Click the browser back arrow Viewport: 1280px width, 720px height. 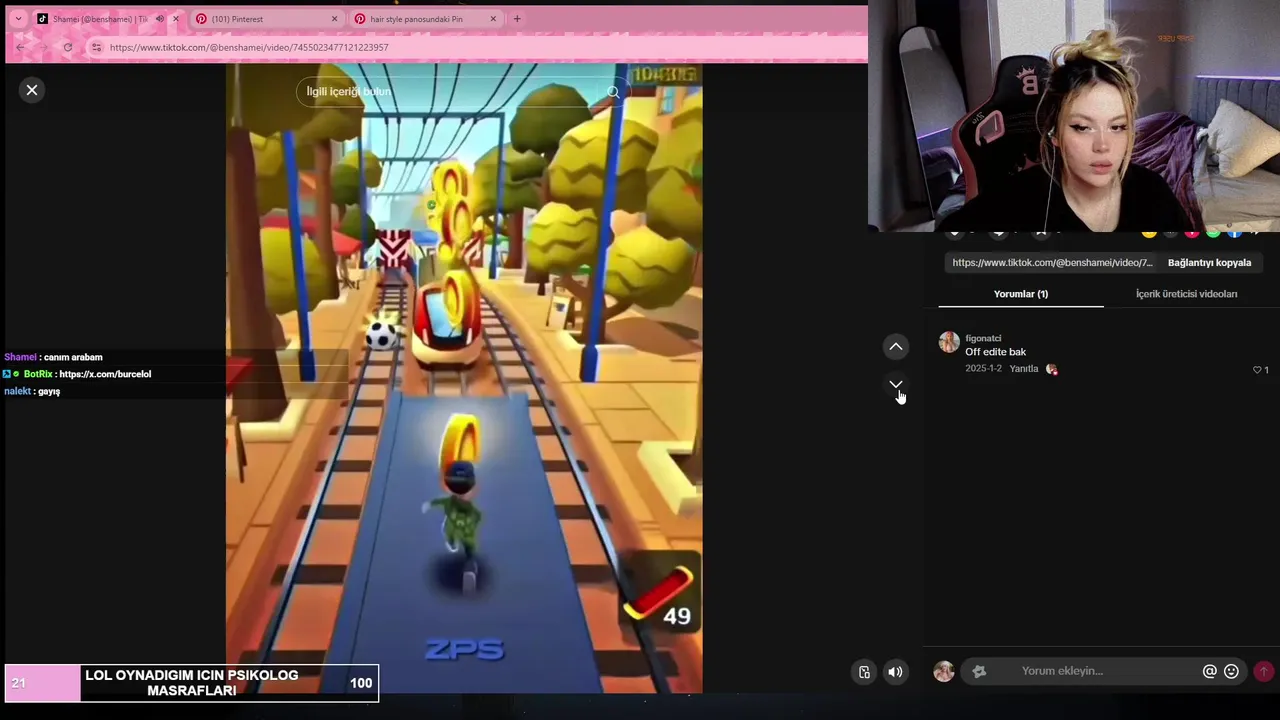pyautogui.click(x=20, y=47)
